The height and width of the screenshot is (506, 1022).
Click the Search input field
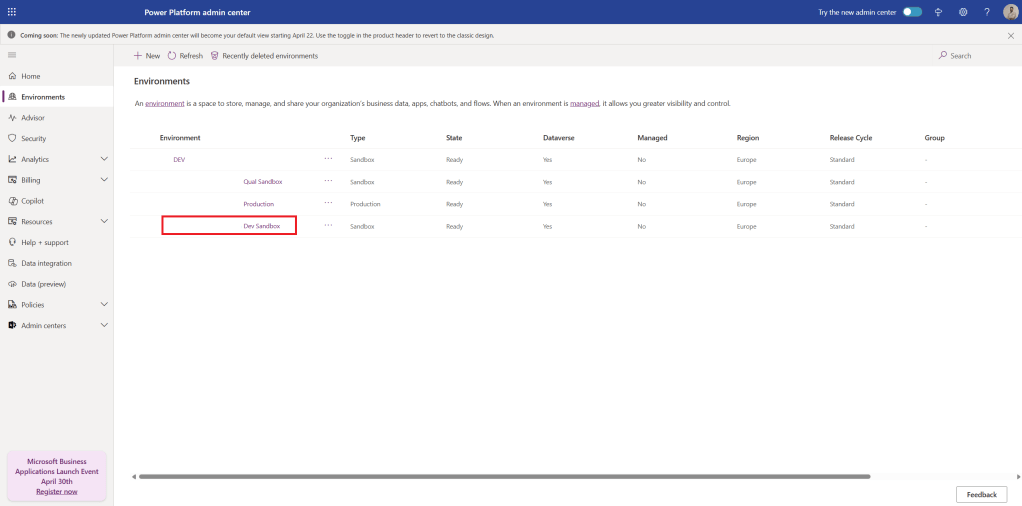point(960,56)
